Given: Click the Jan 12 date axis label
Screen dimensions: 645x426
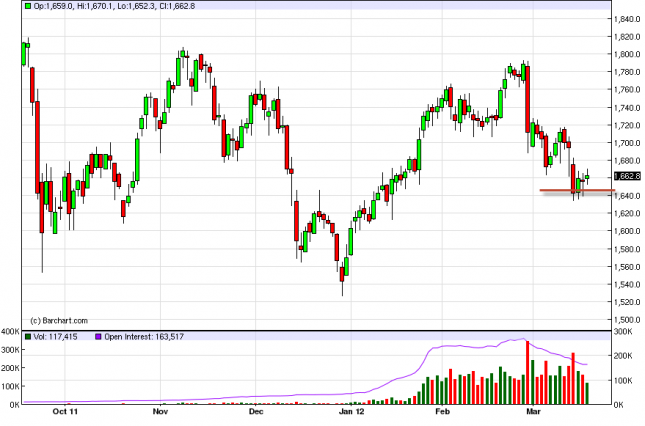Looking at the screenshot, I should click(x=351, y=412).
